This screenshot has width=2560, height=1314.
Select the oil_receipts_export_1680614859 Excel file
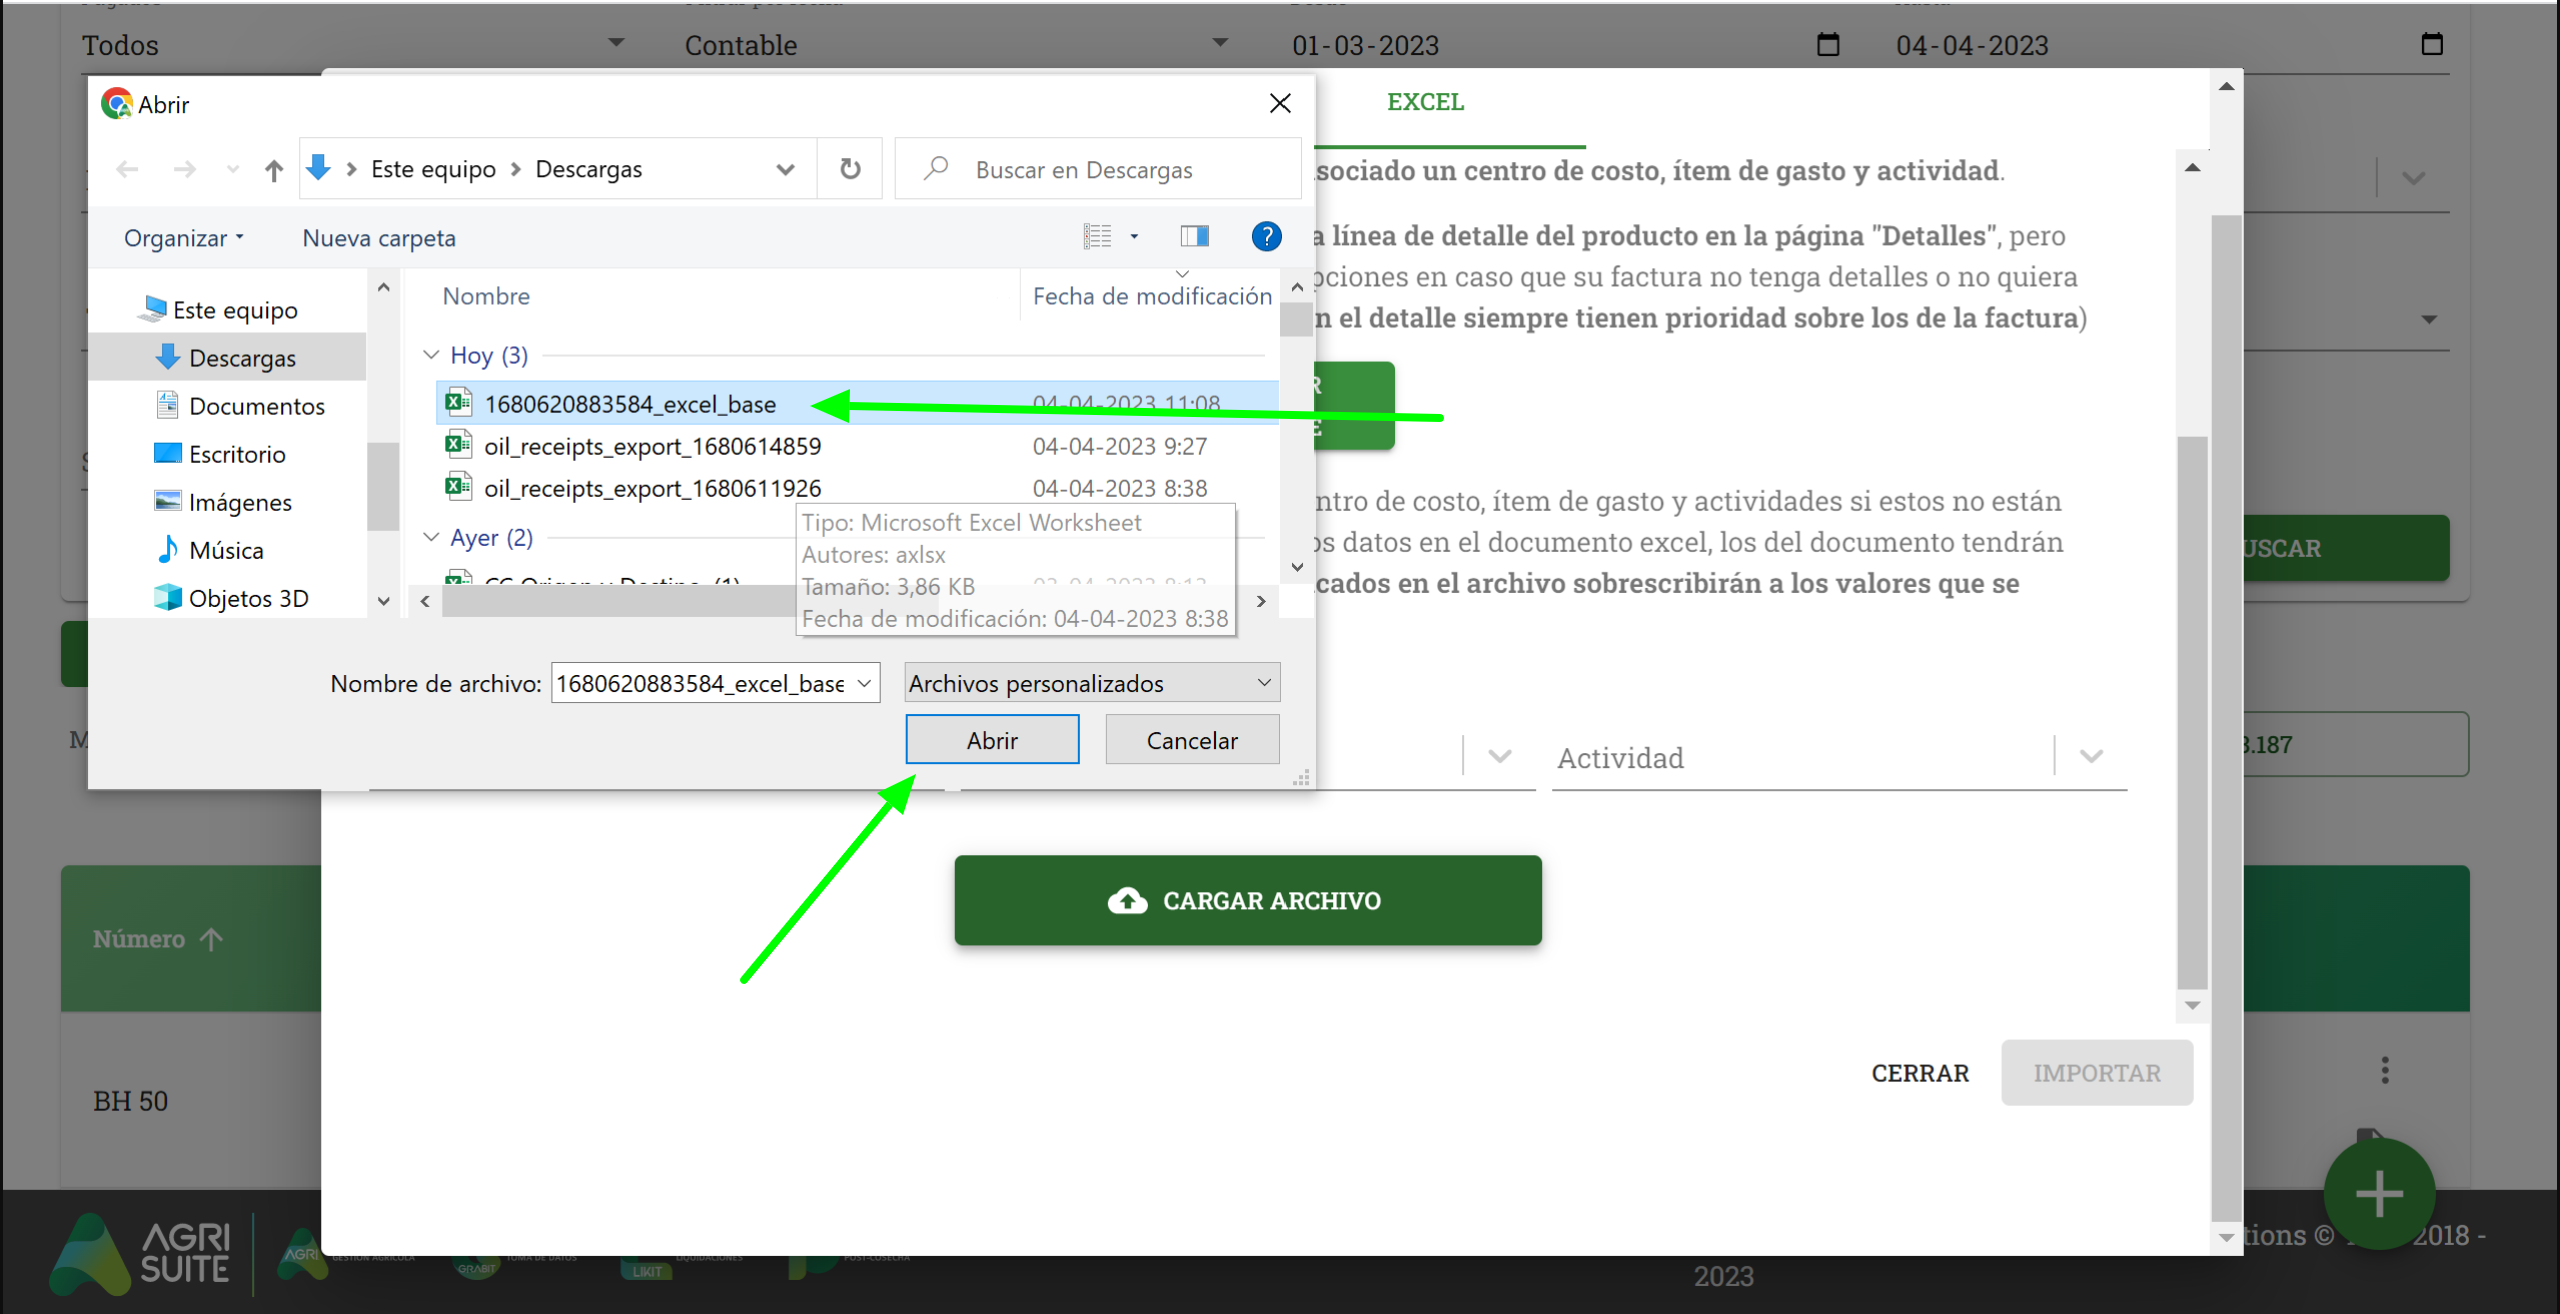652,446
